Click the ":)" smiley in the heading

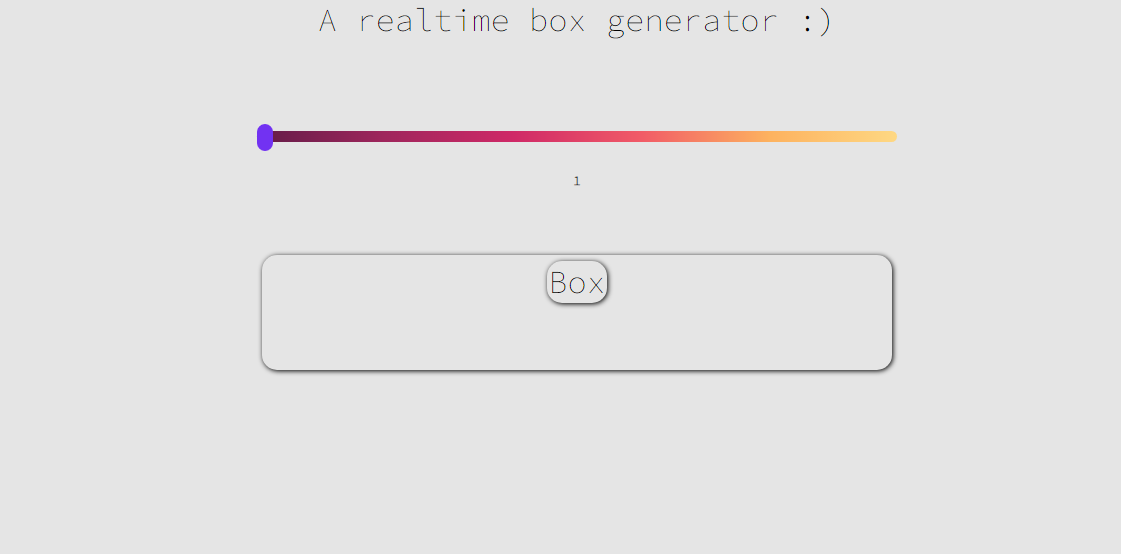(x=816, y=22)
